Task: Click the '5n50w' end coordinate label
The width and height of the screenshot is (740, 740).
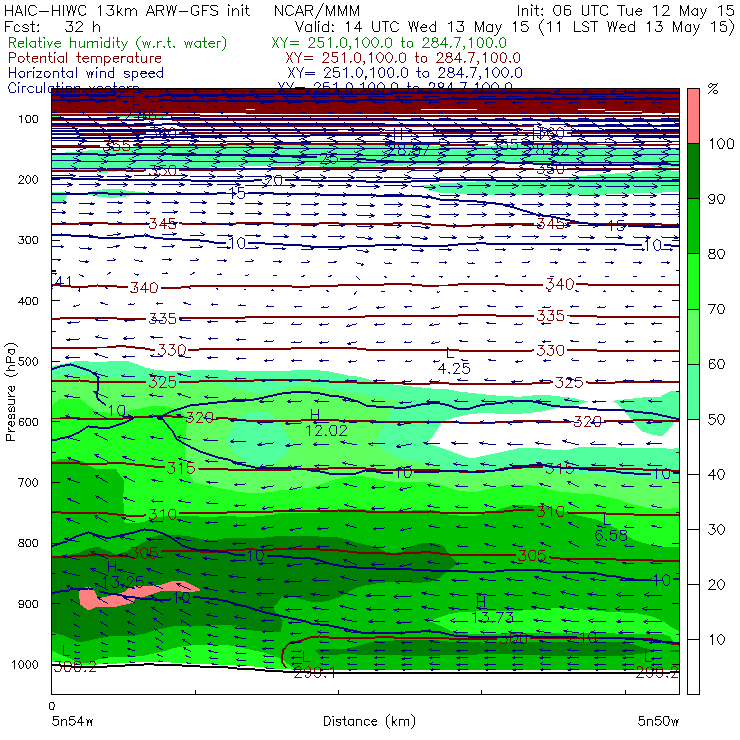Action: pos(658,721)
